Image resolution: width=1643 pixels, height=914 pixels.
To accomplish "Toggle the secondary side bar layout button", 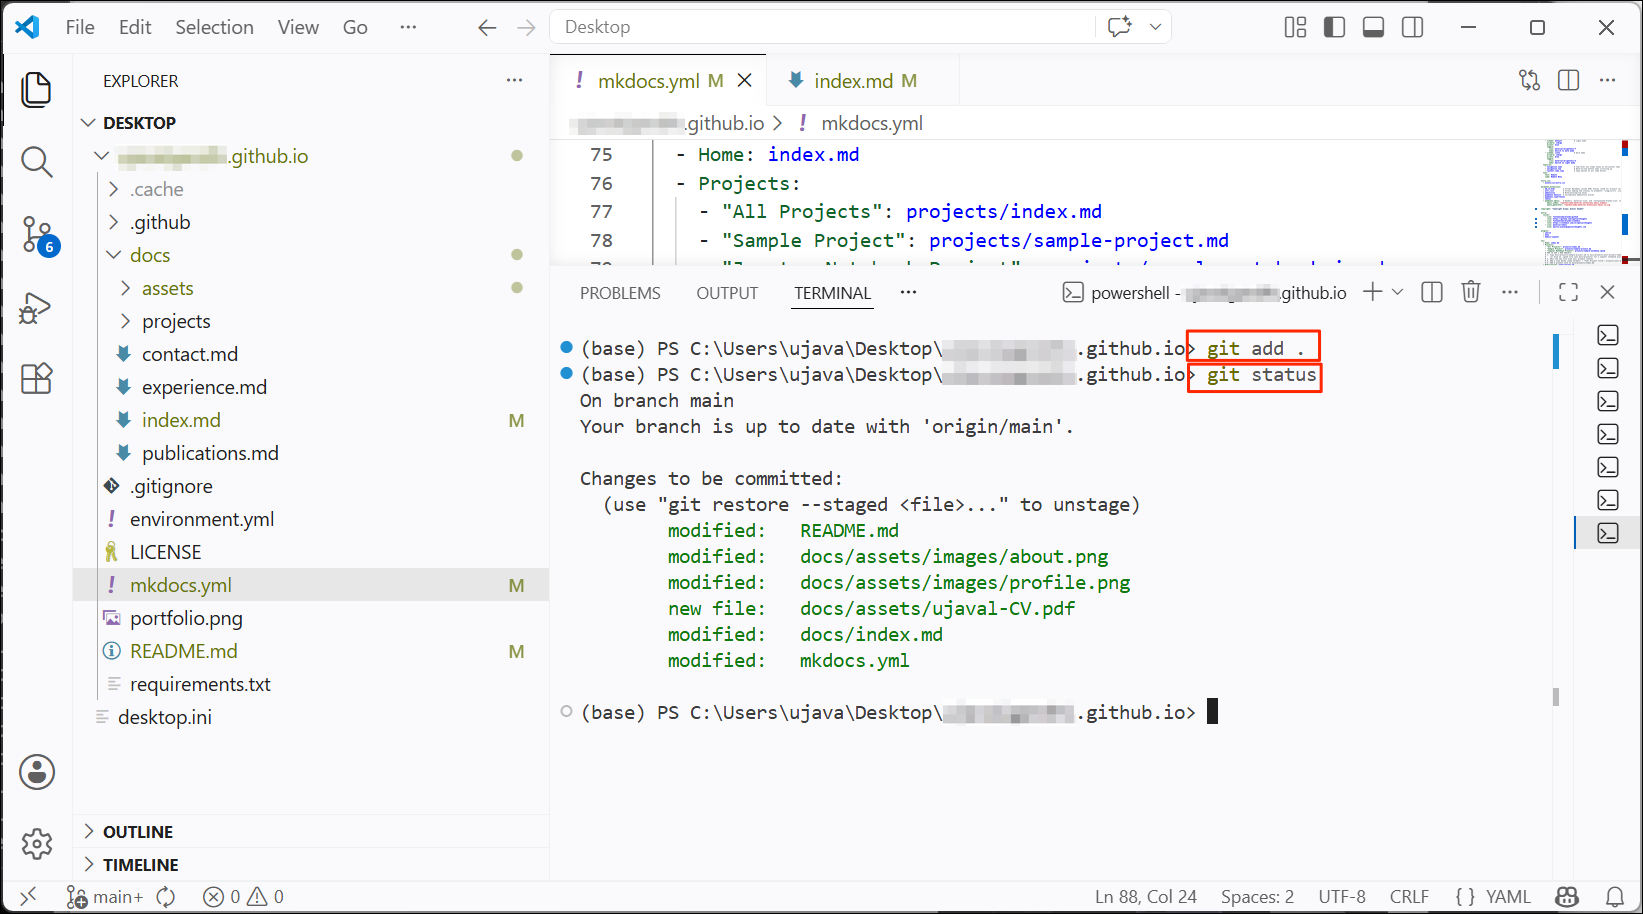I will (1412, 27).
